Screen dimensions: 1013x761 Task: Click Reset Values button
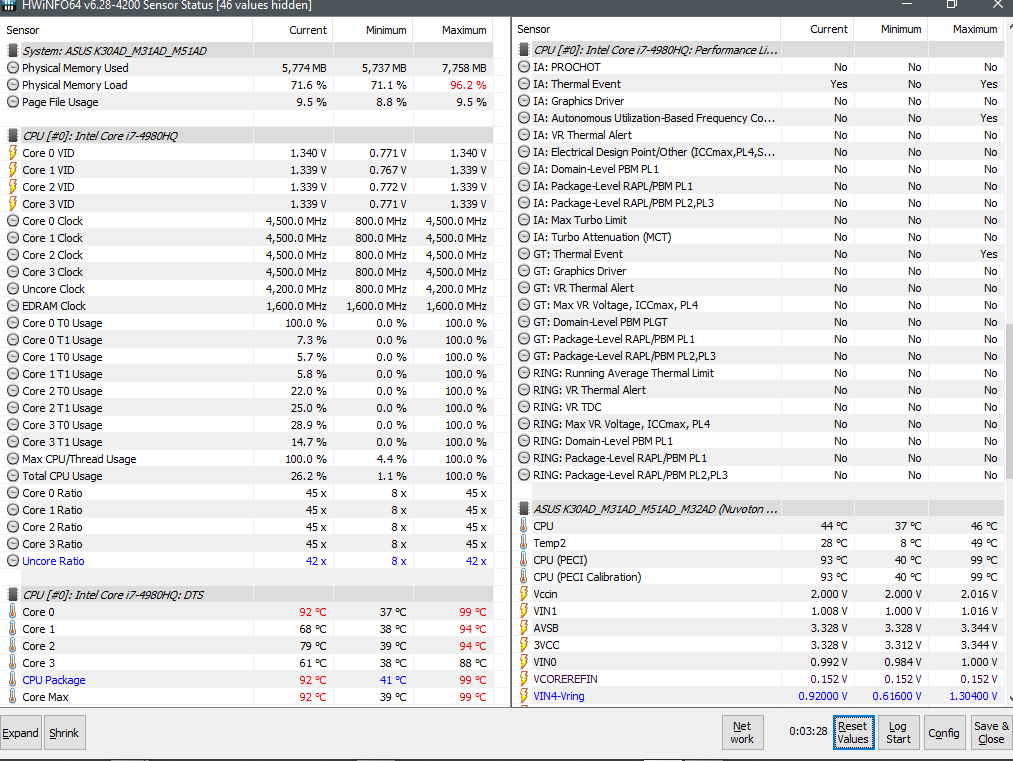[853, 733]
